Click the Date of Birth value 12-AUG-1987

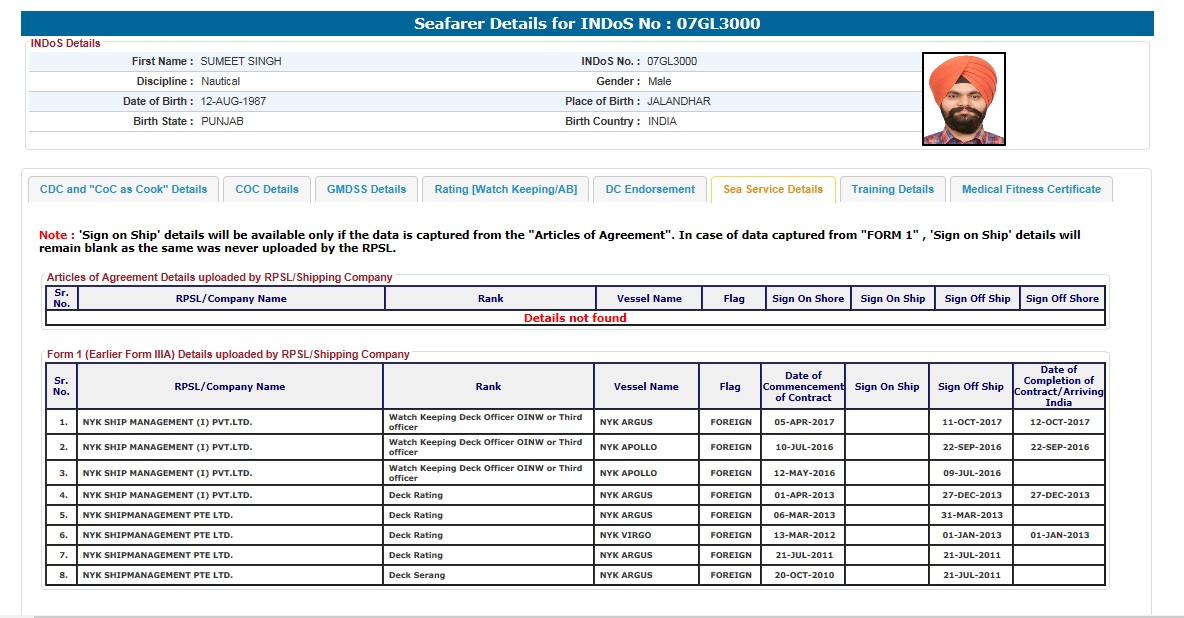click(233, 101)
